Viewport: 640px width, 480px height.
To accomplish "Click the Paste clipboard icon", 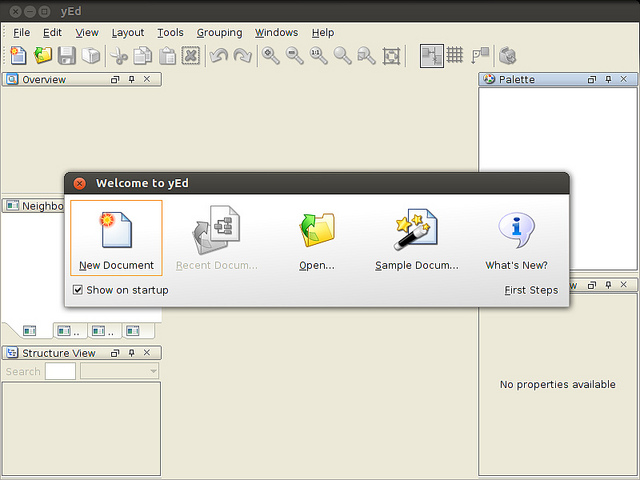I will pos(167,56).
